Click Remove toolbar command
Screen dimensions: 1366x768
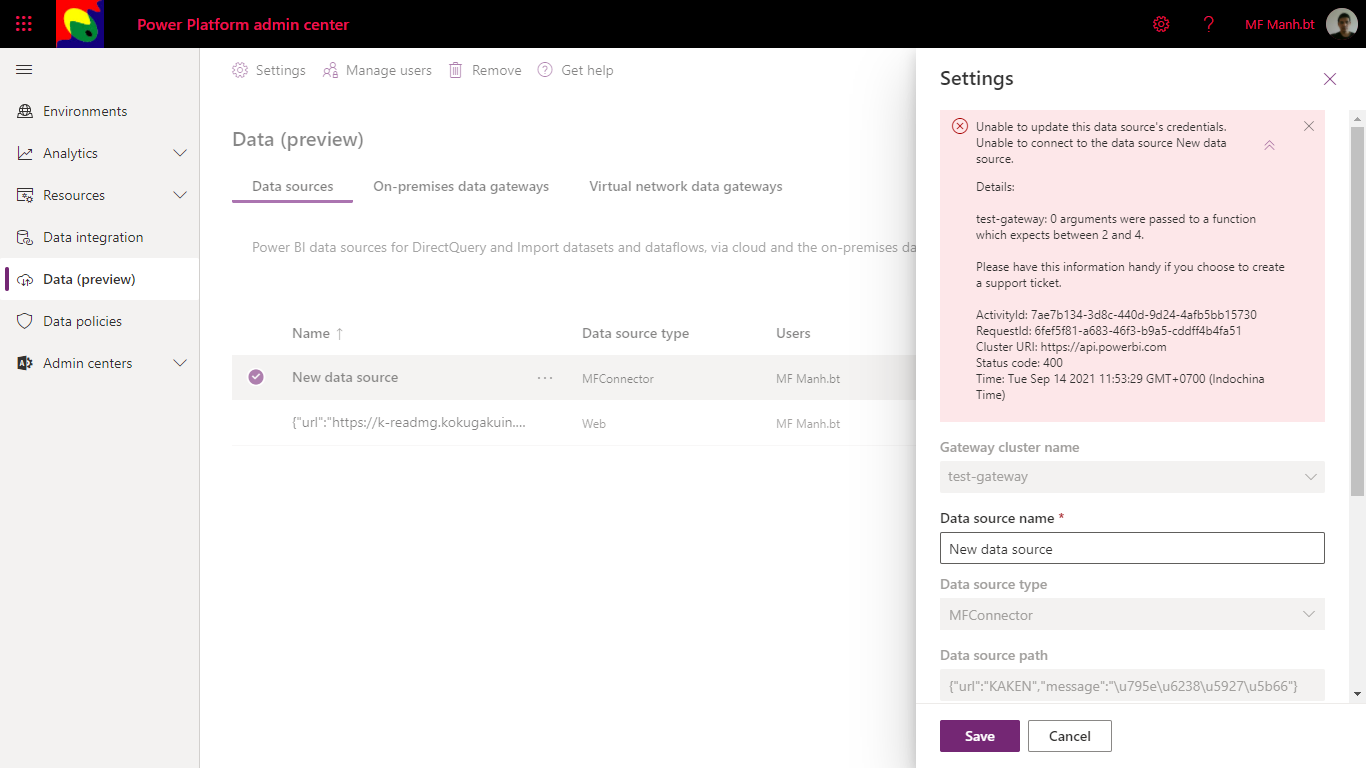tap(485, 70)
